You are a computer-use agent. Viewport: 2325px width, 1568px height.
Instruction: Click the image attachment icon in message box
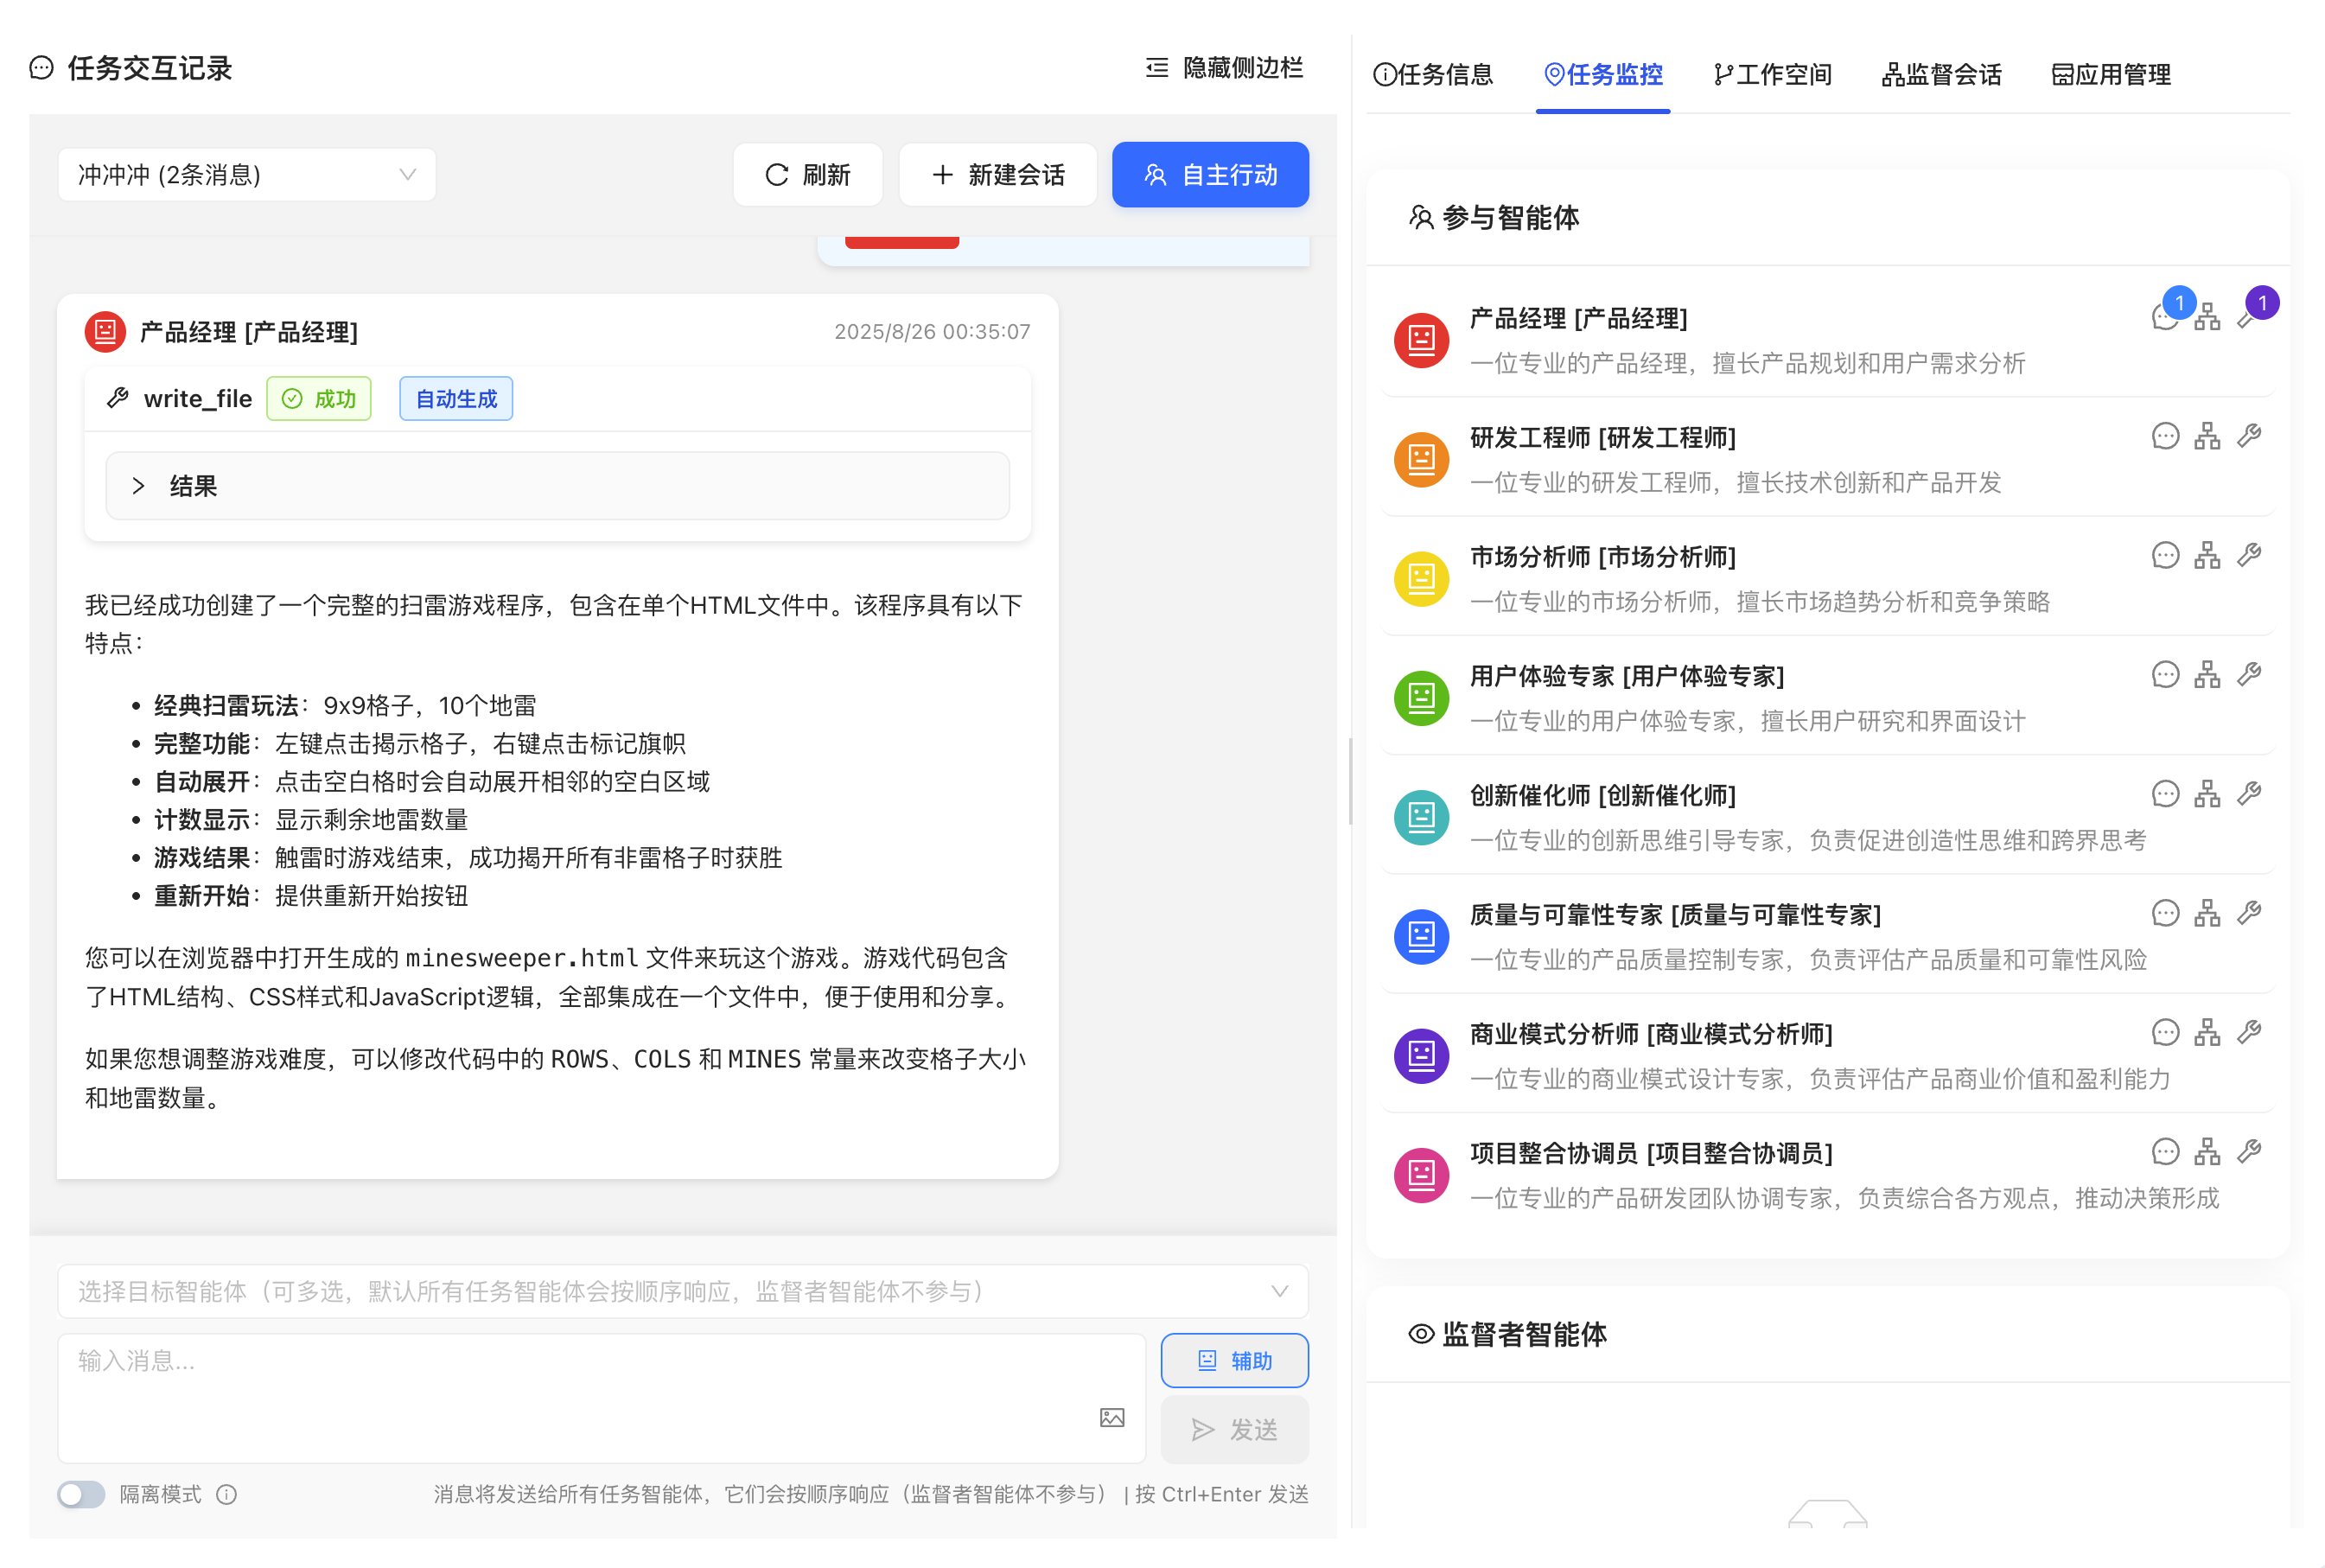[x=1112, y=1417]
